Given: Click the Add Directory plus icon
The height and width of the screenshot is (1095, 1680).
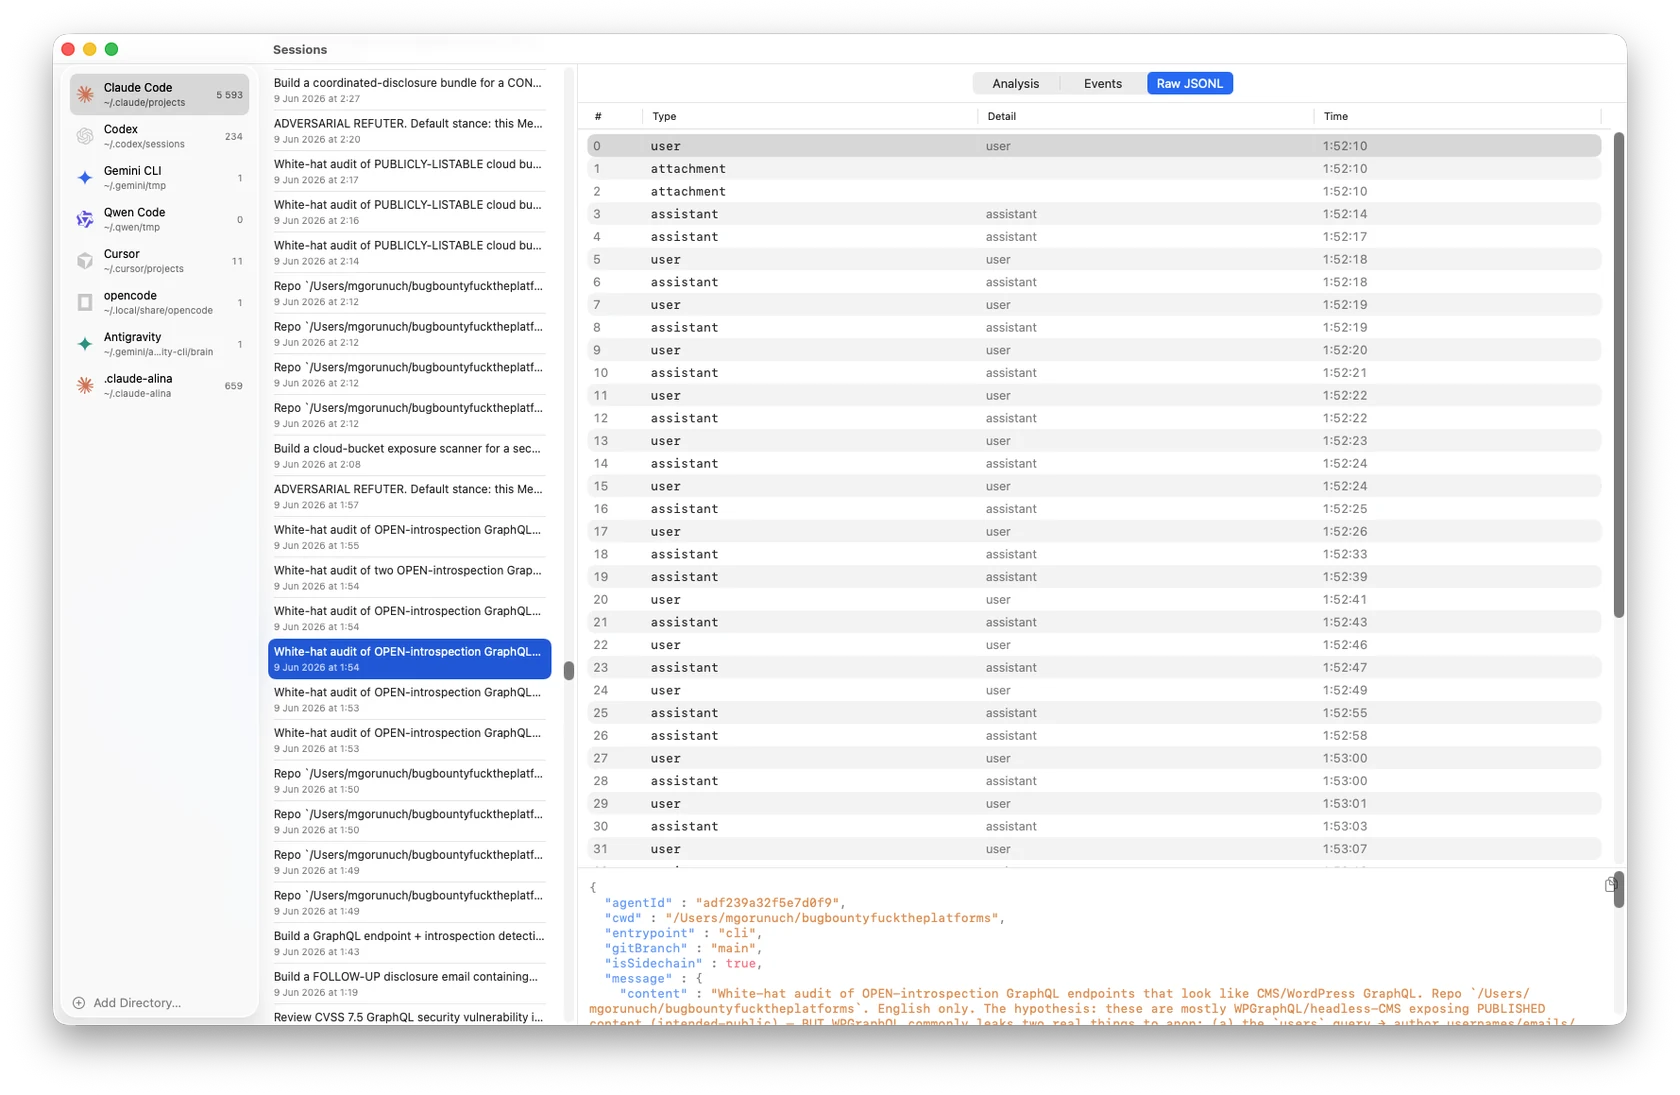Looking at the screenshot, I should tap(79, 1003).
